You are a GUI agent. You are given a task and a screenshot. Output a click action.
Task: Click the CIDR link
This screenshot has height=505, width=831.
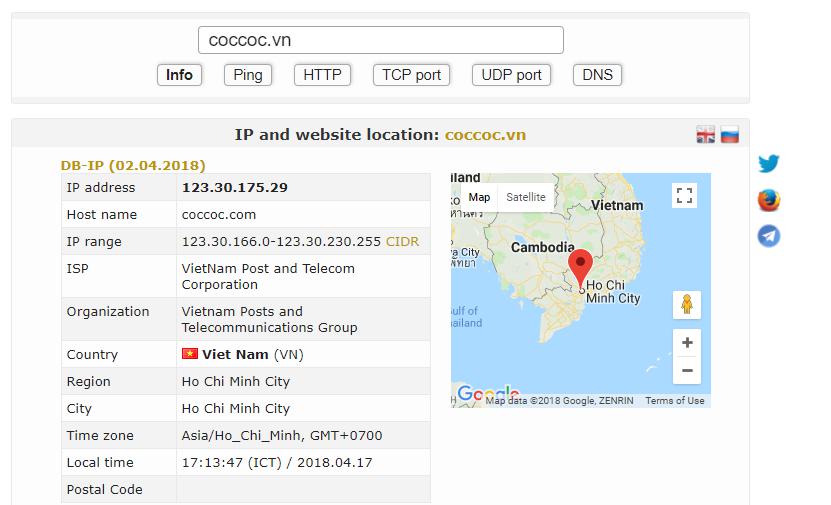point(403,242)
